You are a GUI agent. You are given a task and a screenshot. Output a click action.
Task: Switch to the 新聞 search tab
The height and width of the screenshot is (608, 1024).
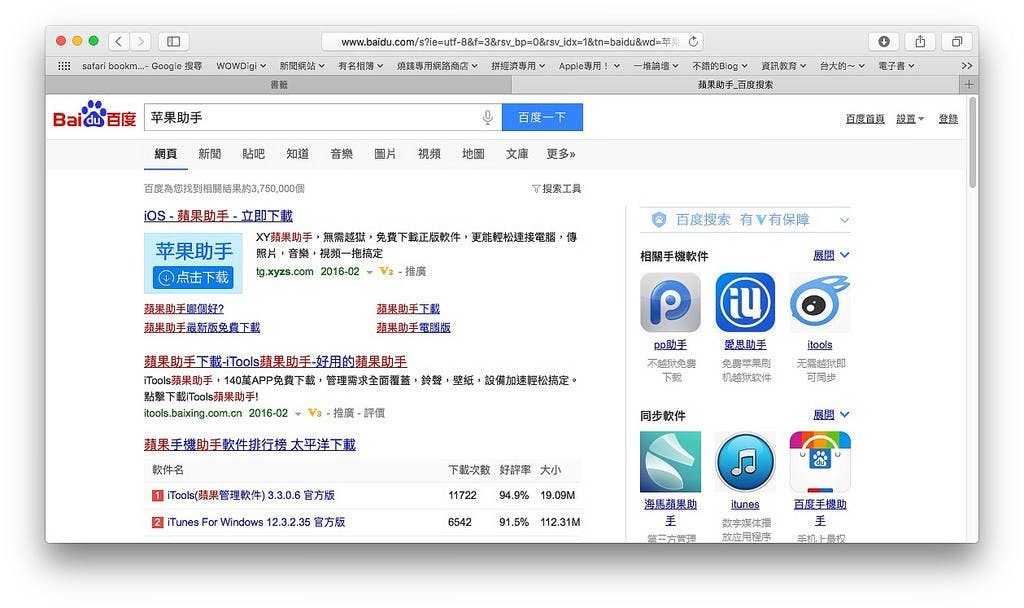(x=210, y=153)
